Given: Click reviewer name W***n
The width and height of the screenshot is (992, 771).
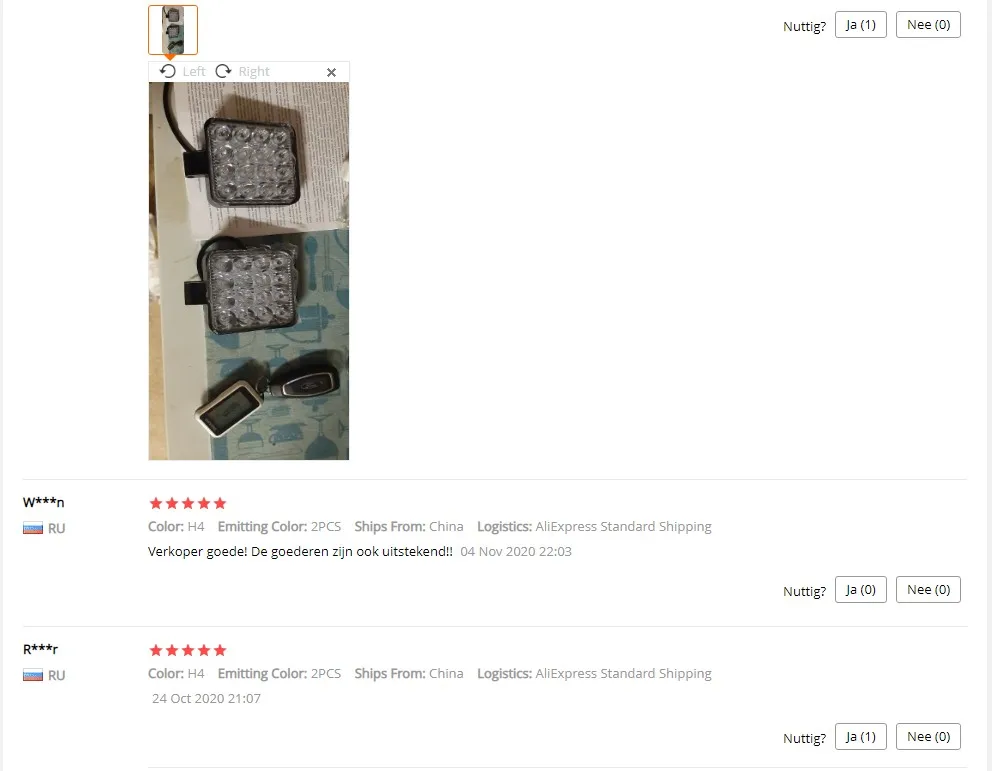Looking at the screenshot, I should pos(43,503).
